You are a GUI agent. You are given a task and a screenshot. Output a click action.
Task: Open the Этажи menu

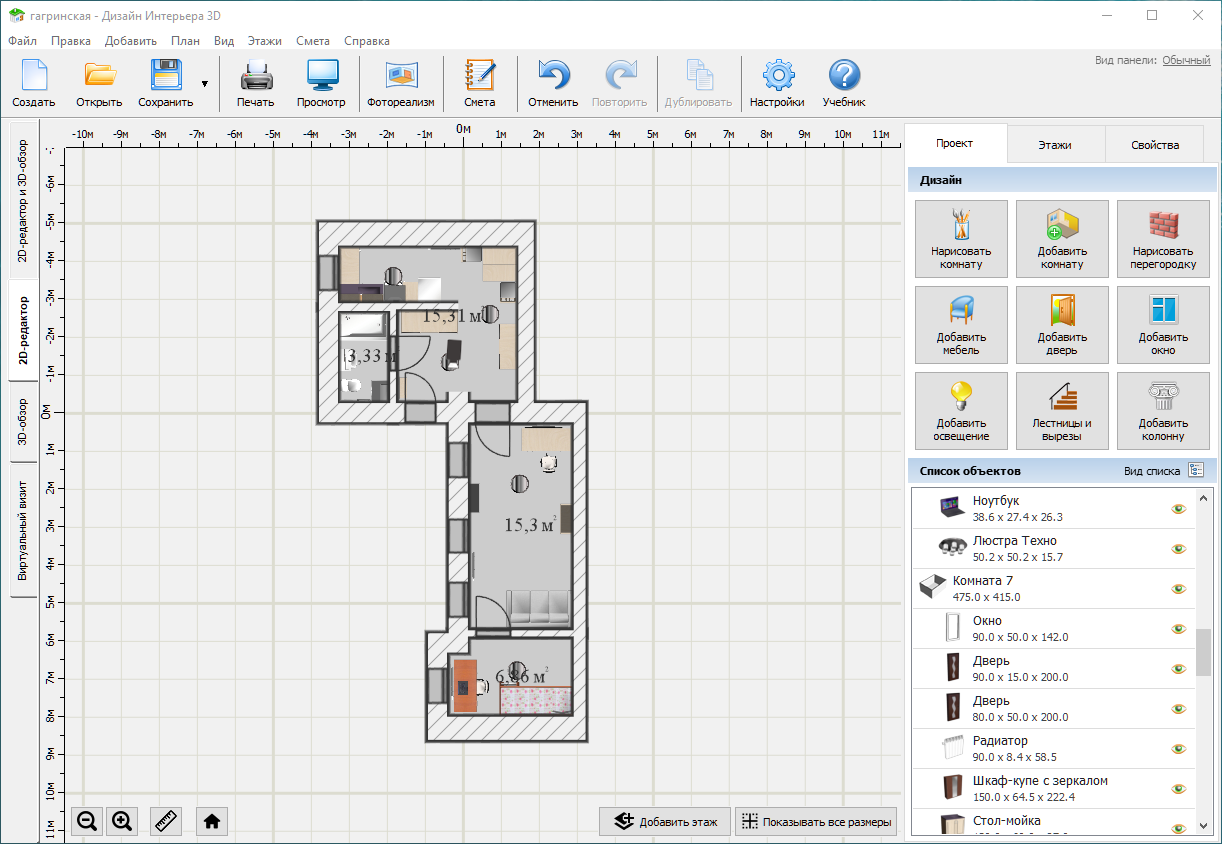(x=264, y=41)
